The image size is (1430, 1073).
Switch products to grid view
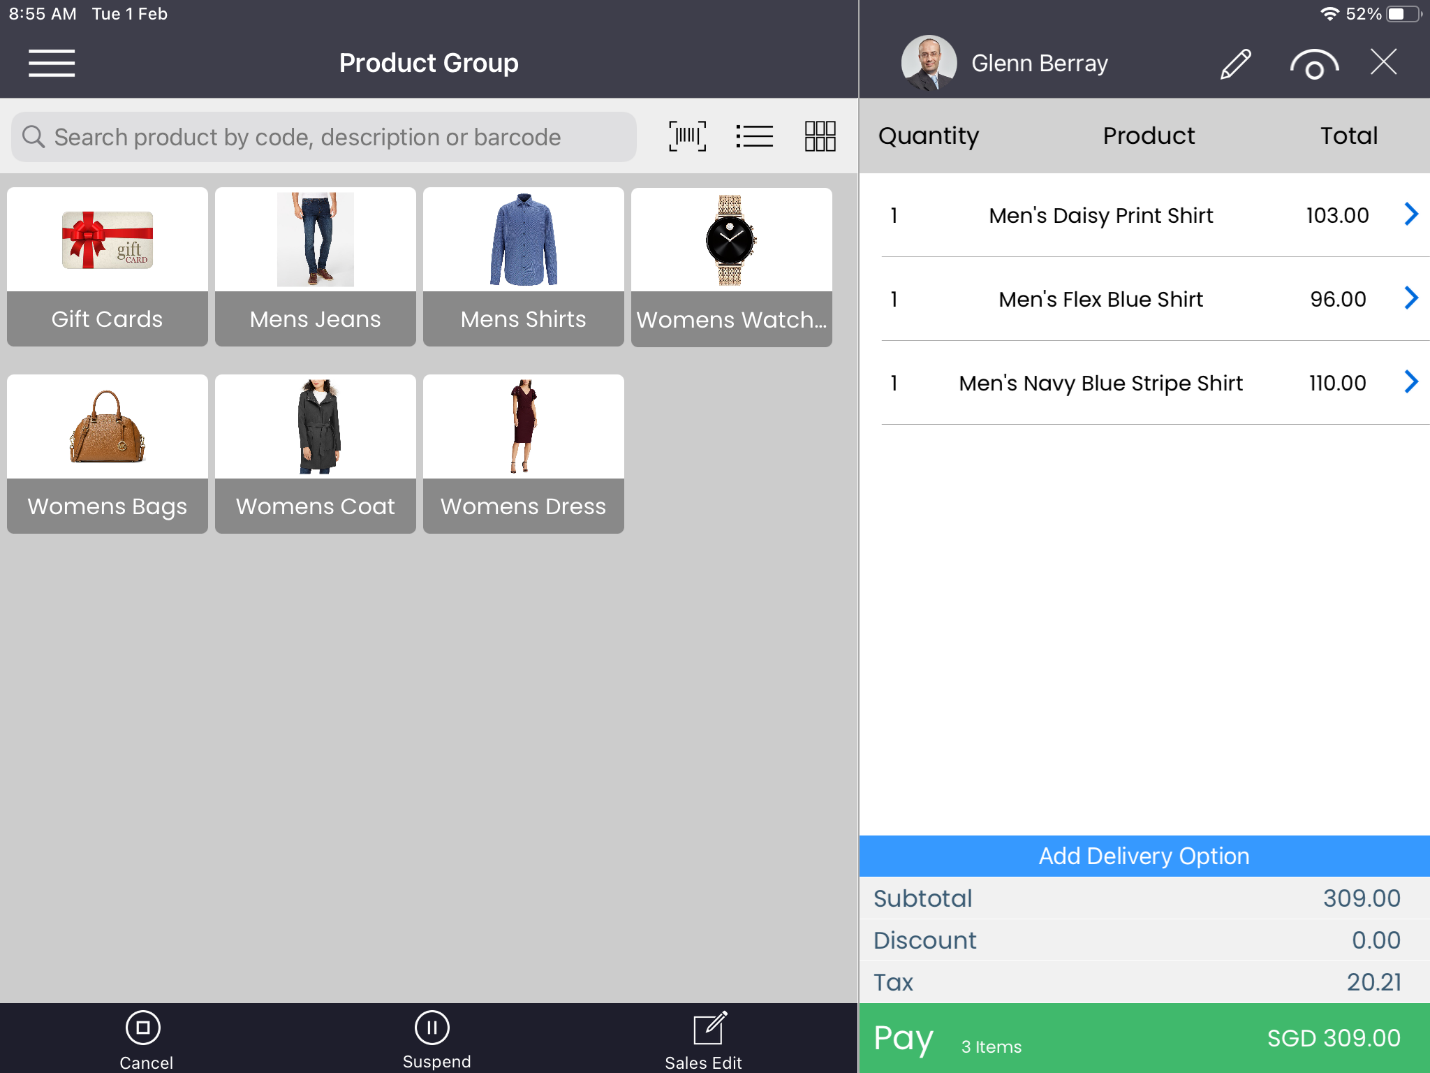pyautogui.click(x=820, y=136)
